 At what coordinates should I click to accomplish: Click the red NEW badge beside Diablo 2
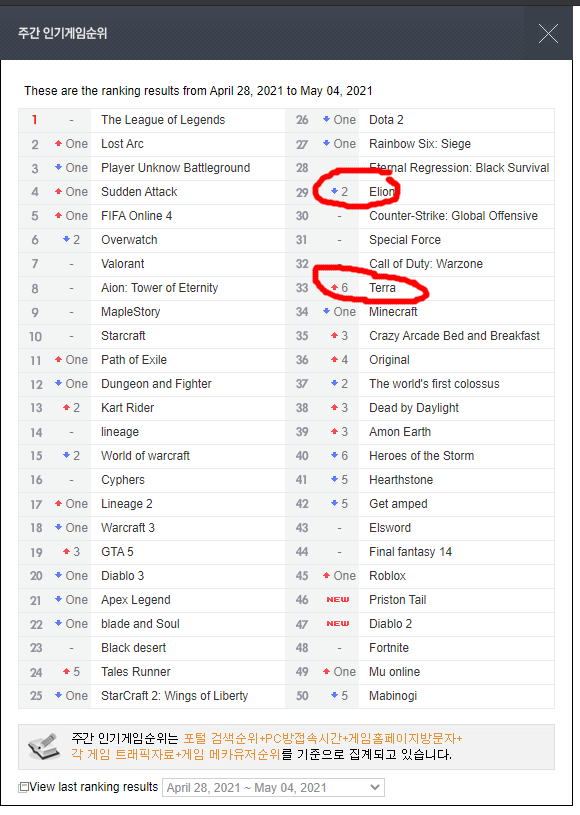(x=338, y=624)
